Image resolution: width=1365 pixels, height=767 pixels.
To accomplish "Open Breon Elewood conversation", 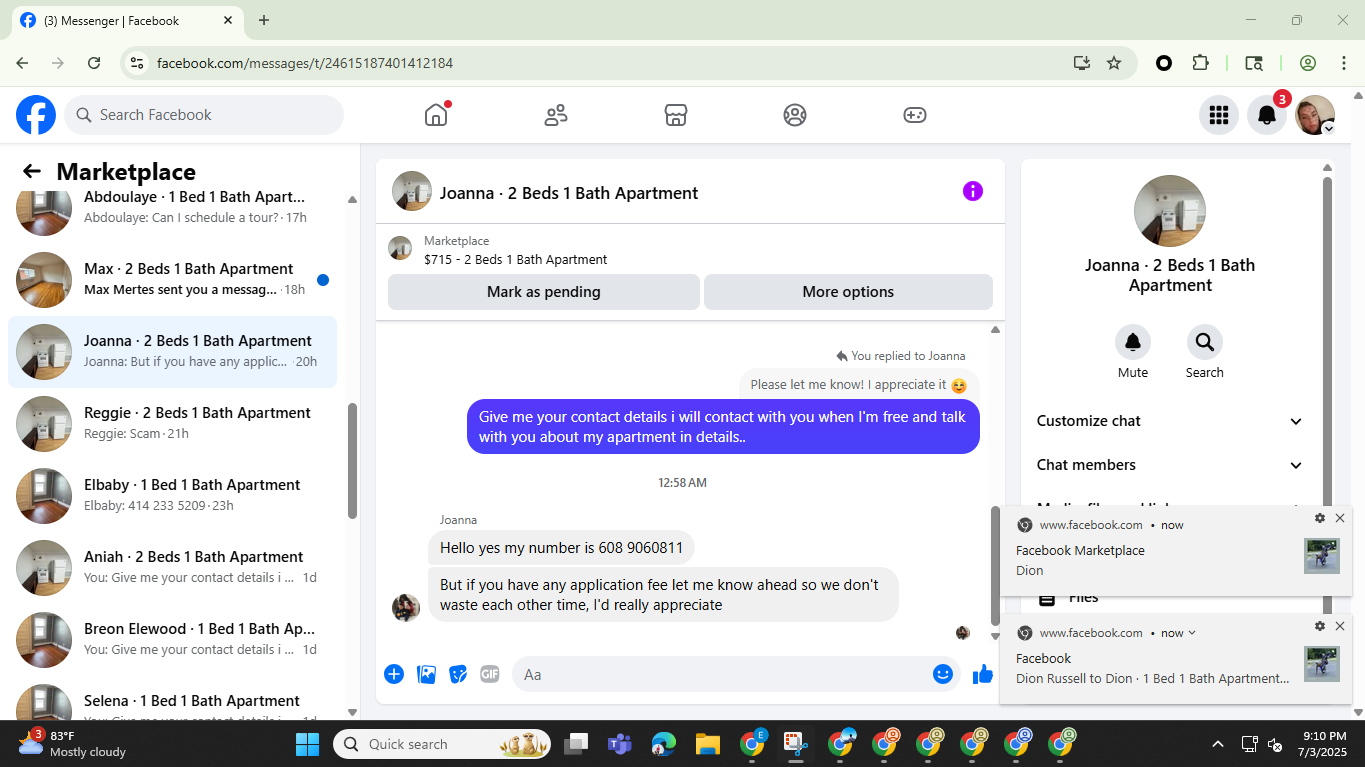I will 172,639.
